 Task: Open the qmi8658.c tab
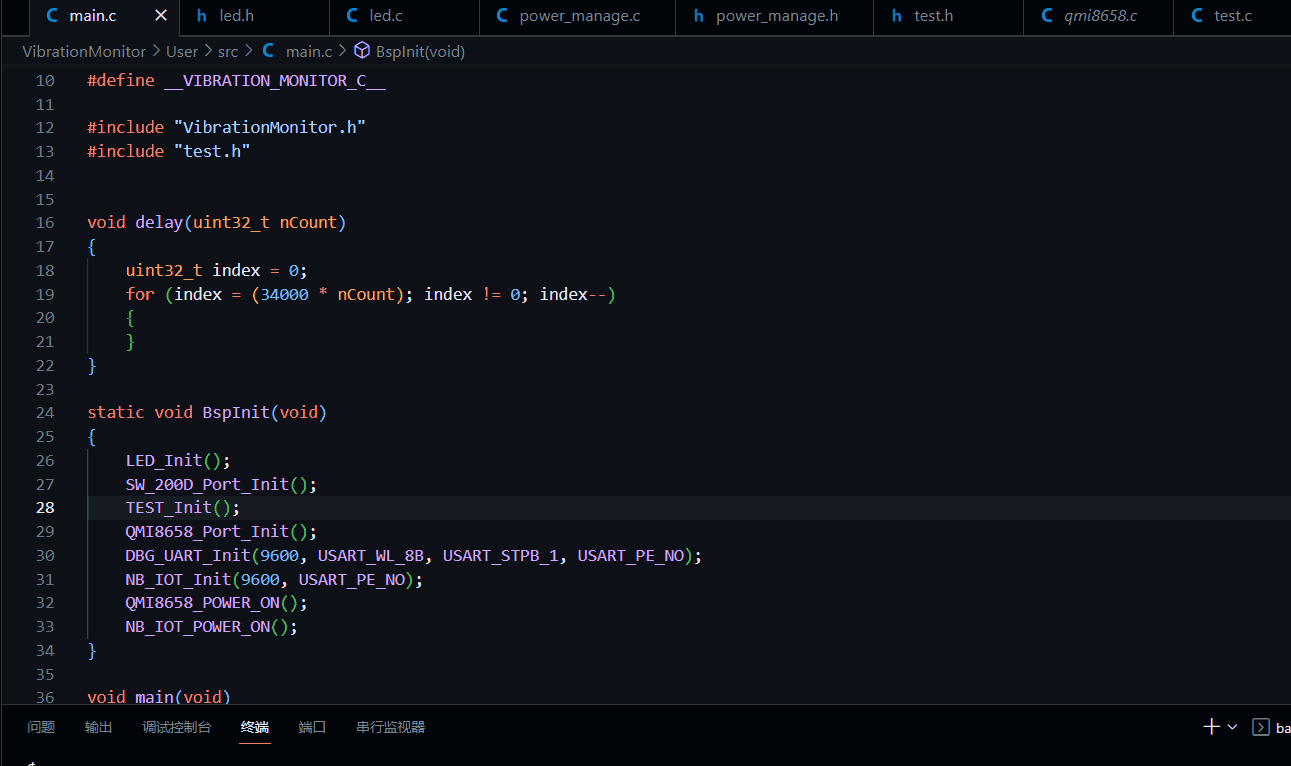click(x=1098, y=16)
